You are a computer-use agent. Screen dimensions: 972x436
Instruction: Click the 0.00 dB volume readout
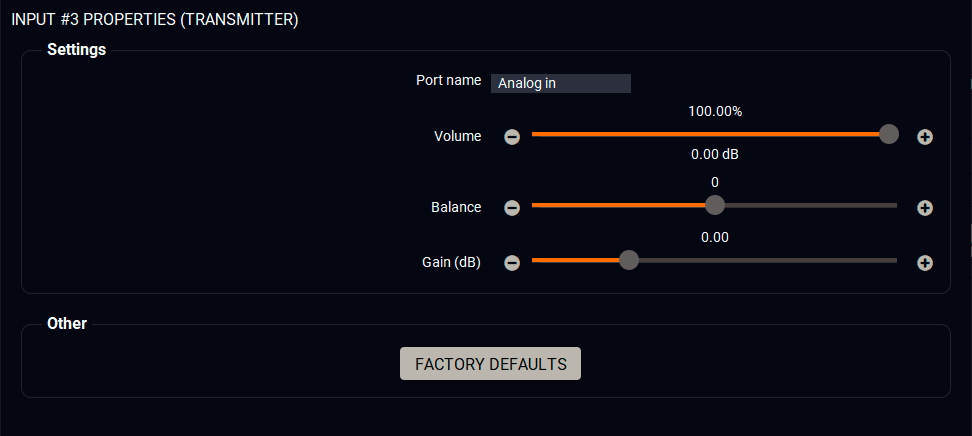point(715,155)
